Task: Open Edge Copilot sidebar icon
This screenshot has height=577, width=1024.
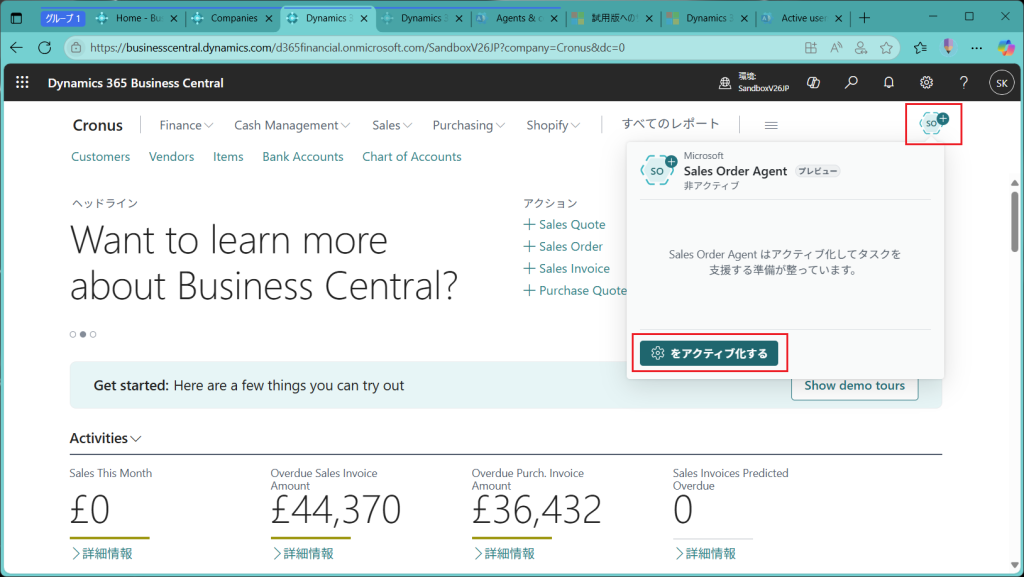Action: 1006,48
